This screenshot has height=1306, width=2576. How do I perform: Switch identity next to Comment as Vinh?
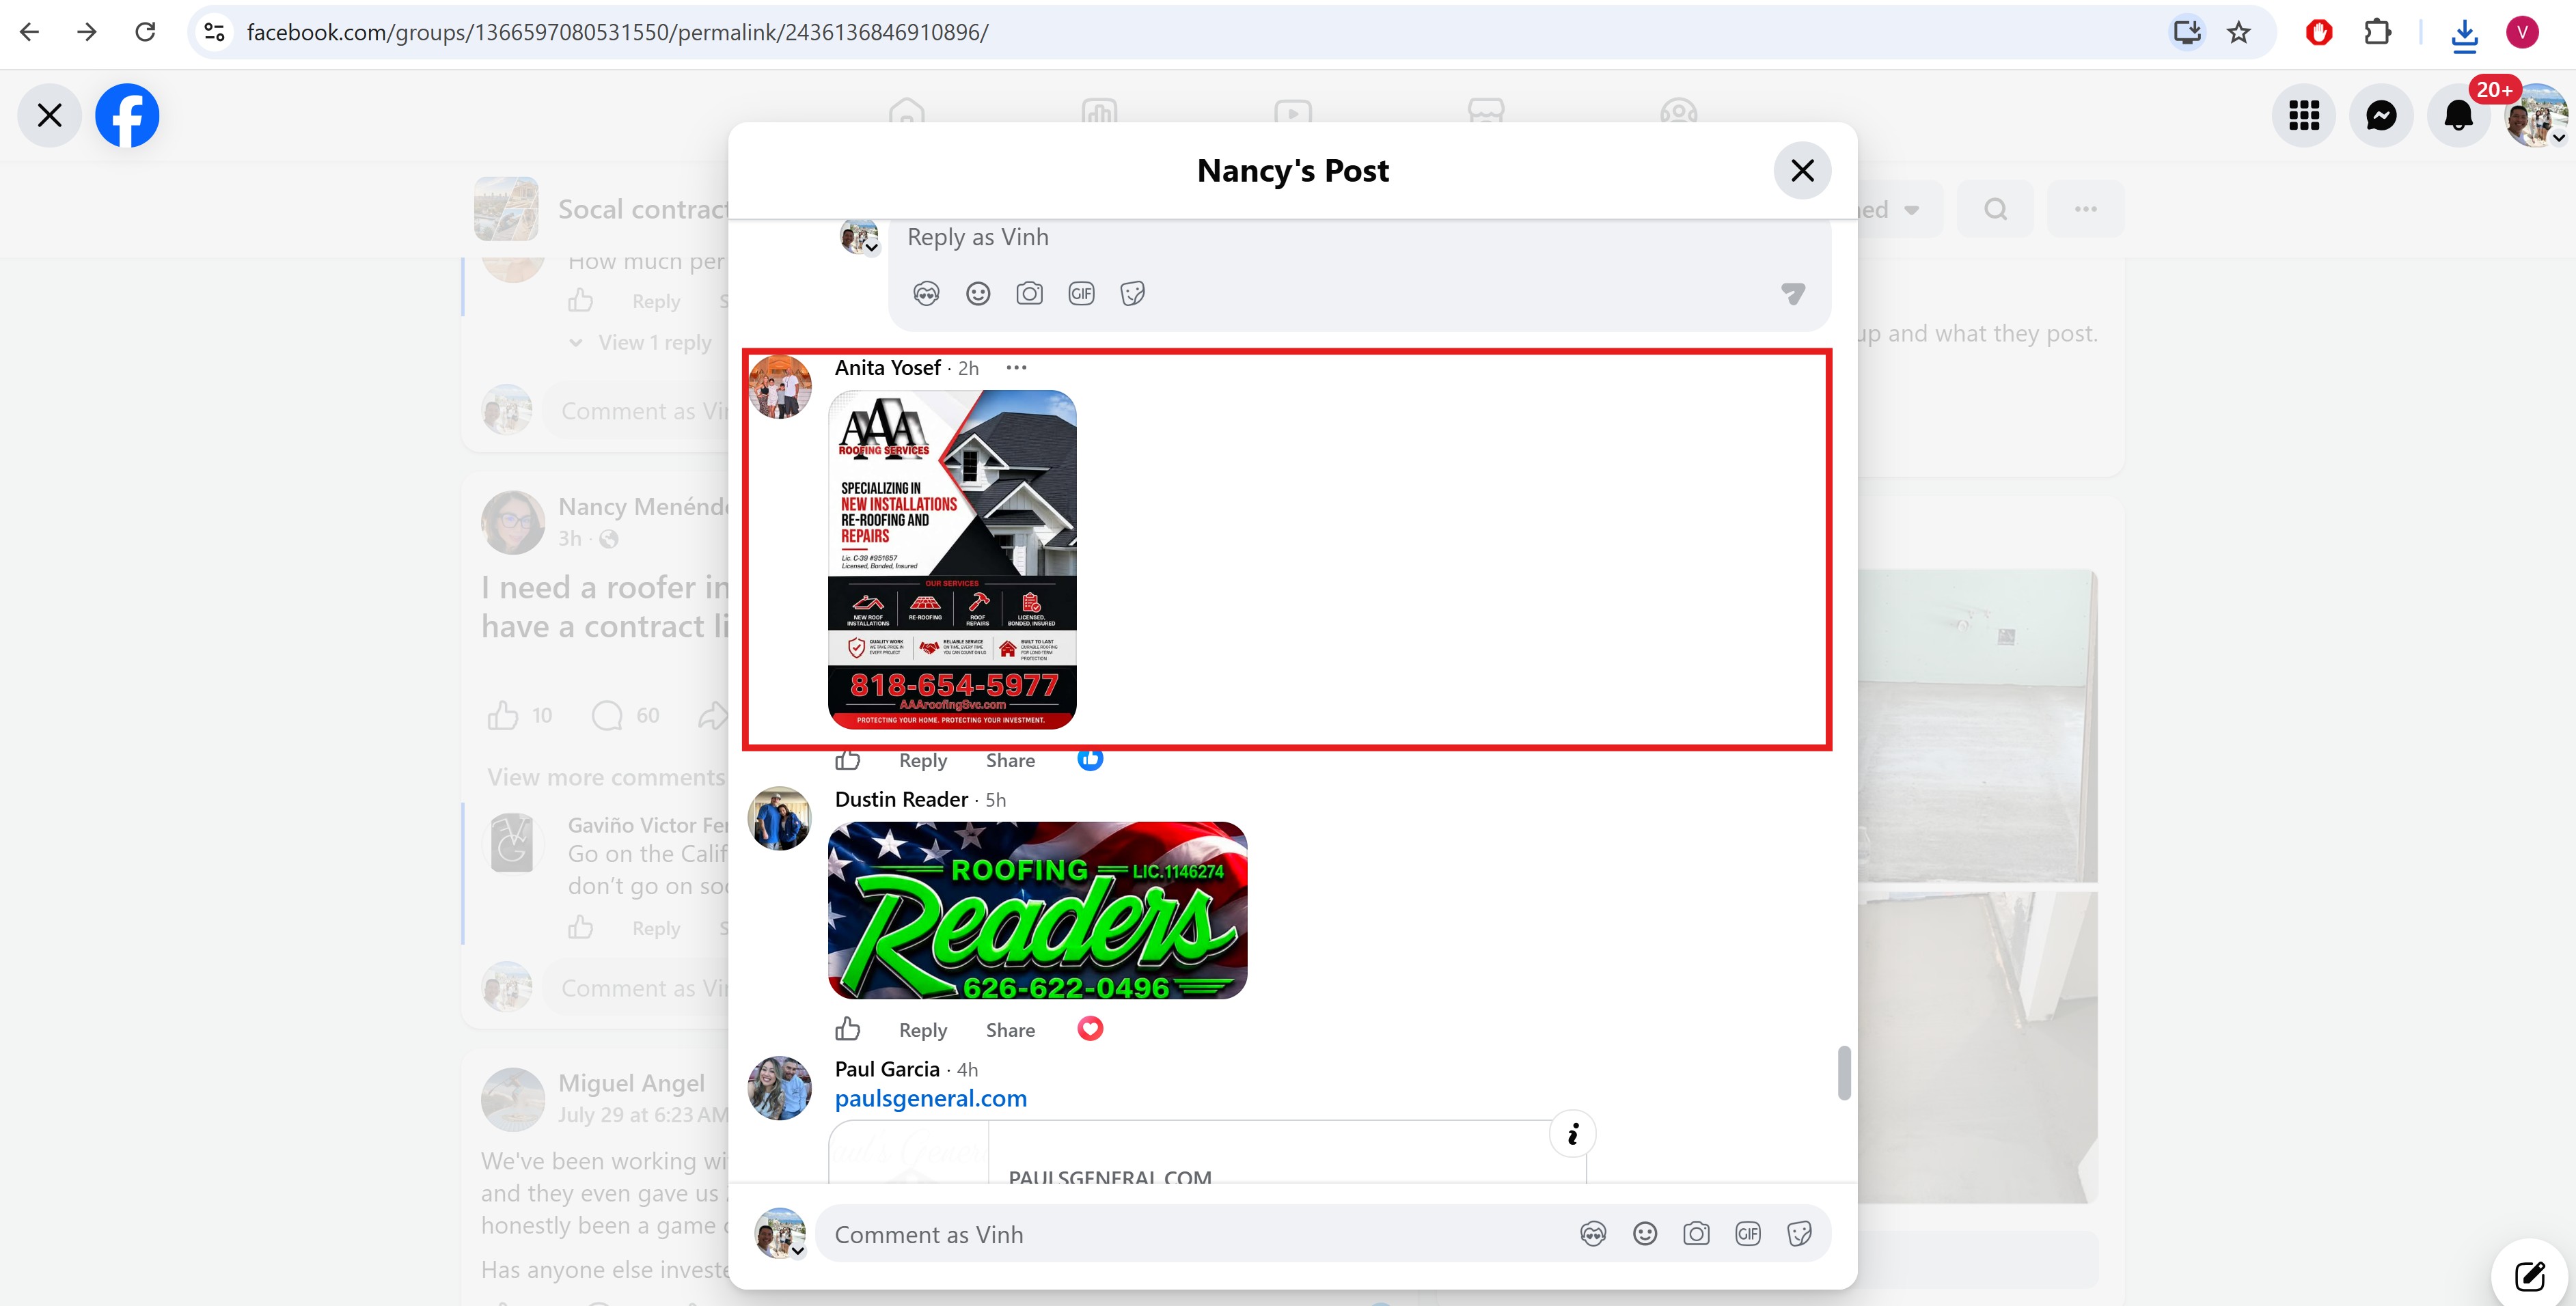tap(798, 1250)
